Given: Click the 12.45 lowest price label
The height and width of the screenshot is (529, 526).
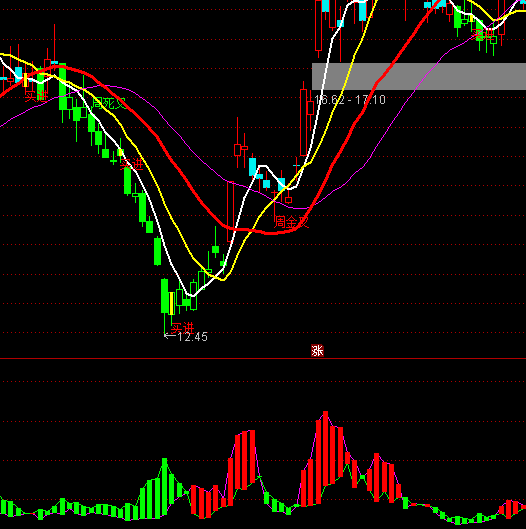Looking at the screenshot, I should 192,337.
